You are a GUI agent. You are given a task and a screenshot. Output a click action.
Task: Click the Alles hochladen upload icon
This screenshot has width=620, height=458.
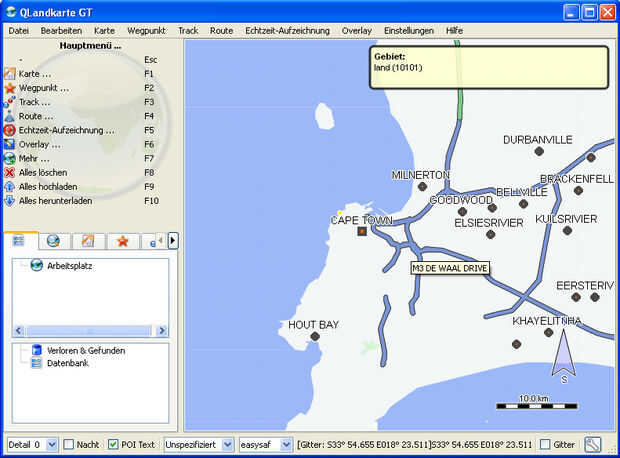[x=9, y=187]
